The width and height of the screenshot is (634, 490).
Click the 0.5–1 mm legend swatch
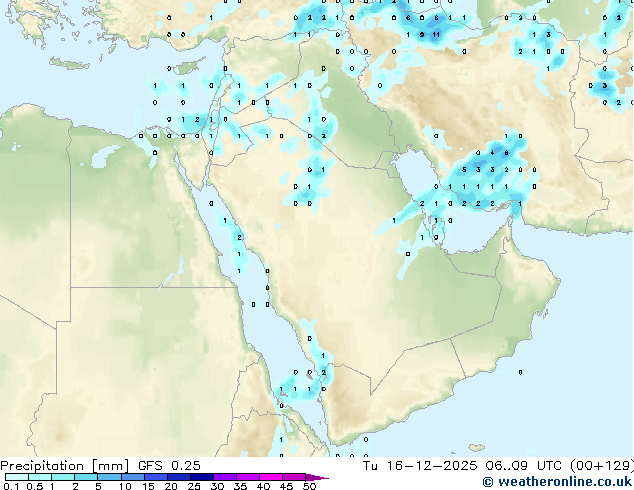40,477
